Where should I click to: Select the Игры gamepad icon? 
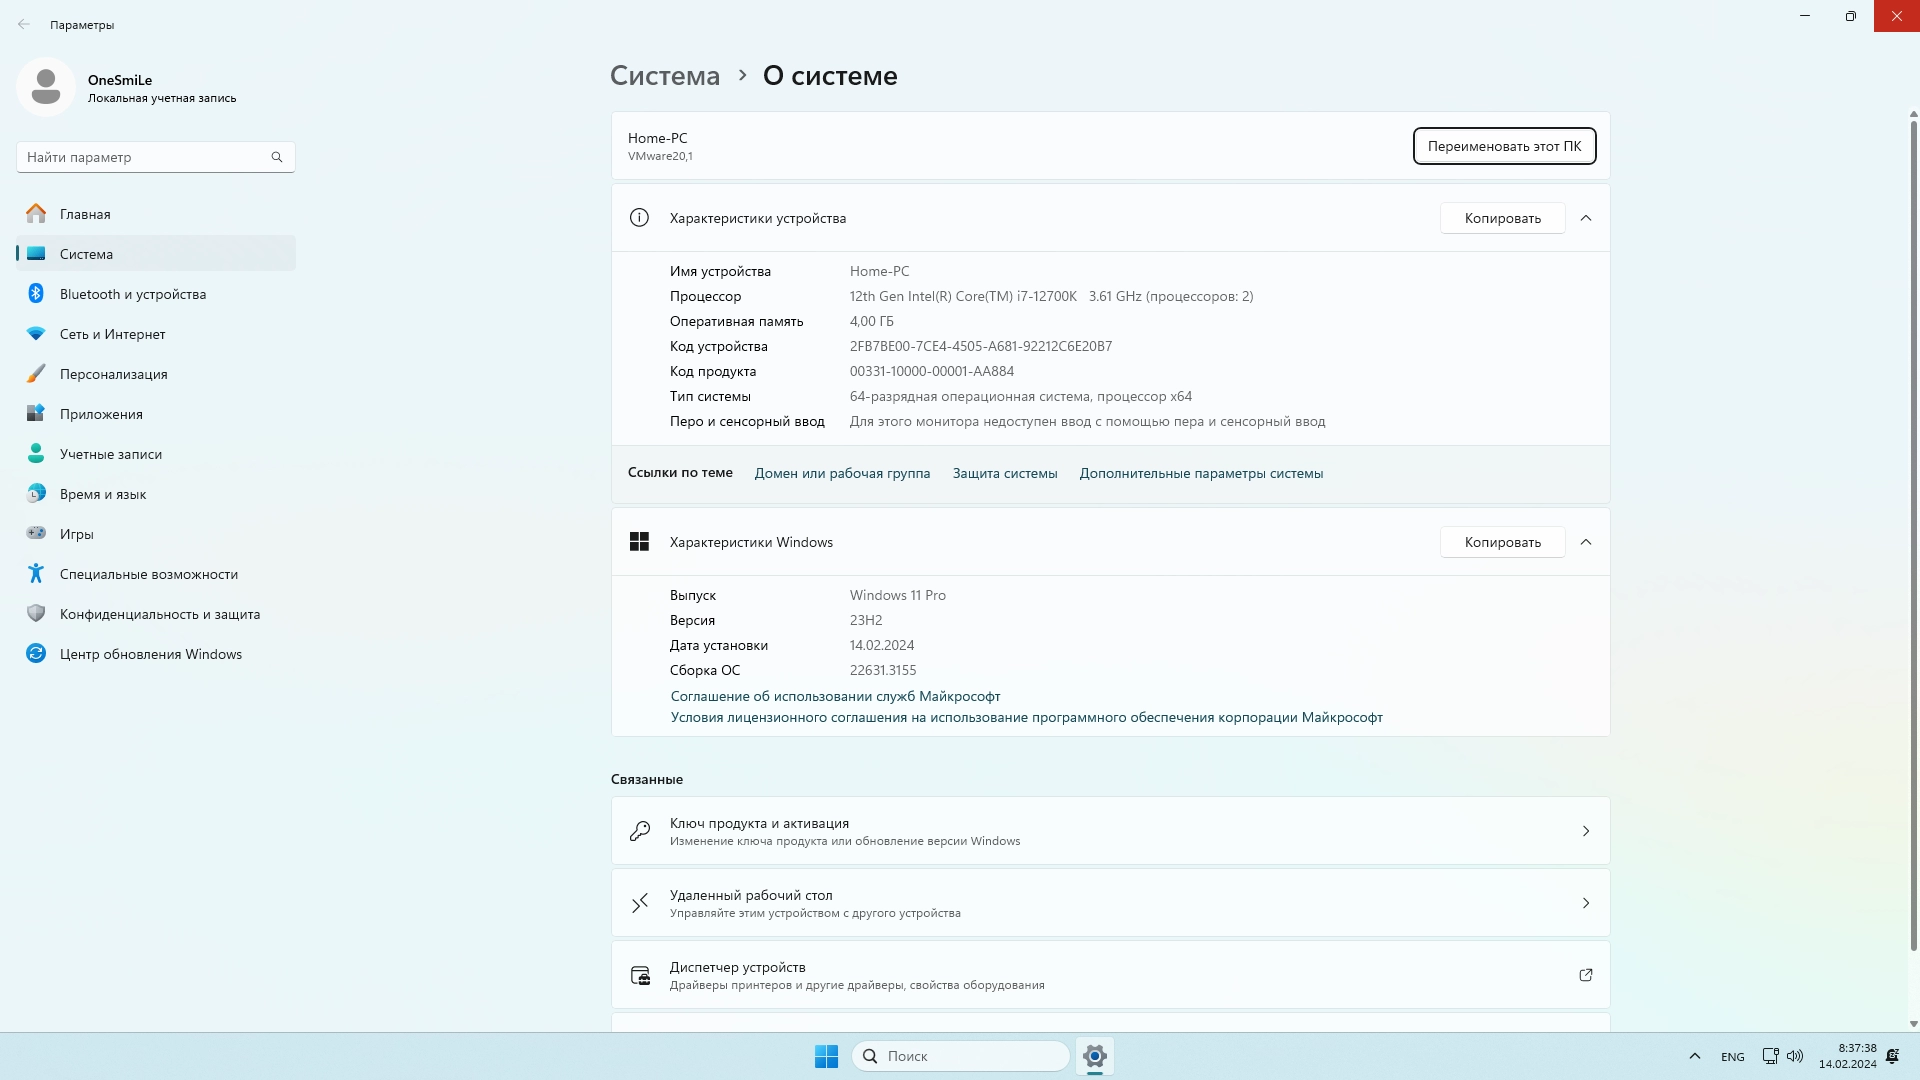click(x=36, y=533)
